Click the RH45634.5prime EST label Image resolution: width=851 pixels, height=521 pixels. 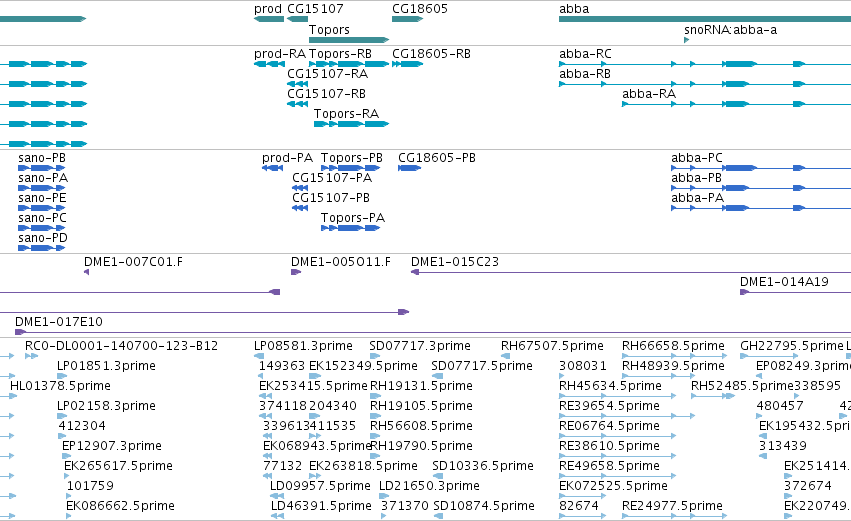611,386
